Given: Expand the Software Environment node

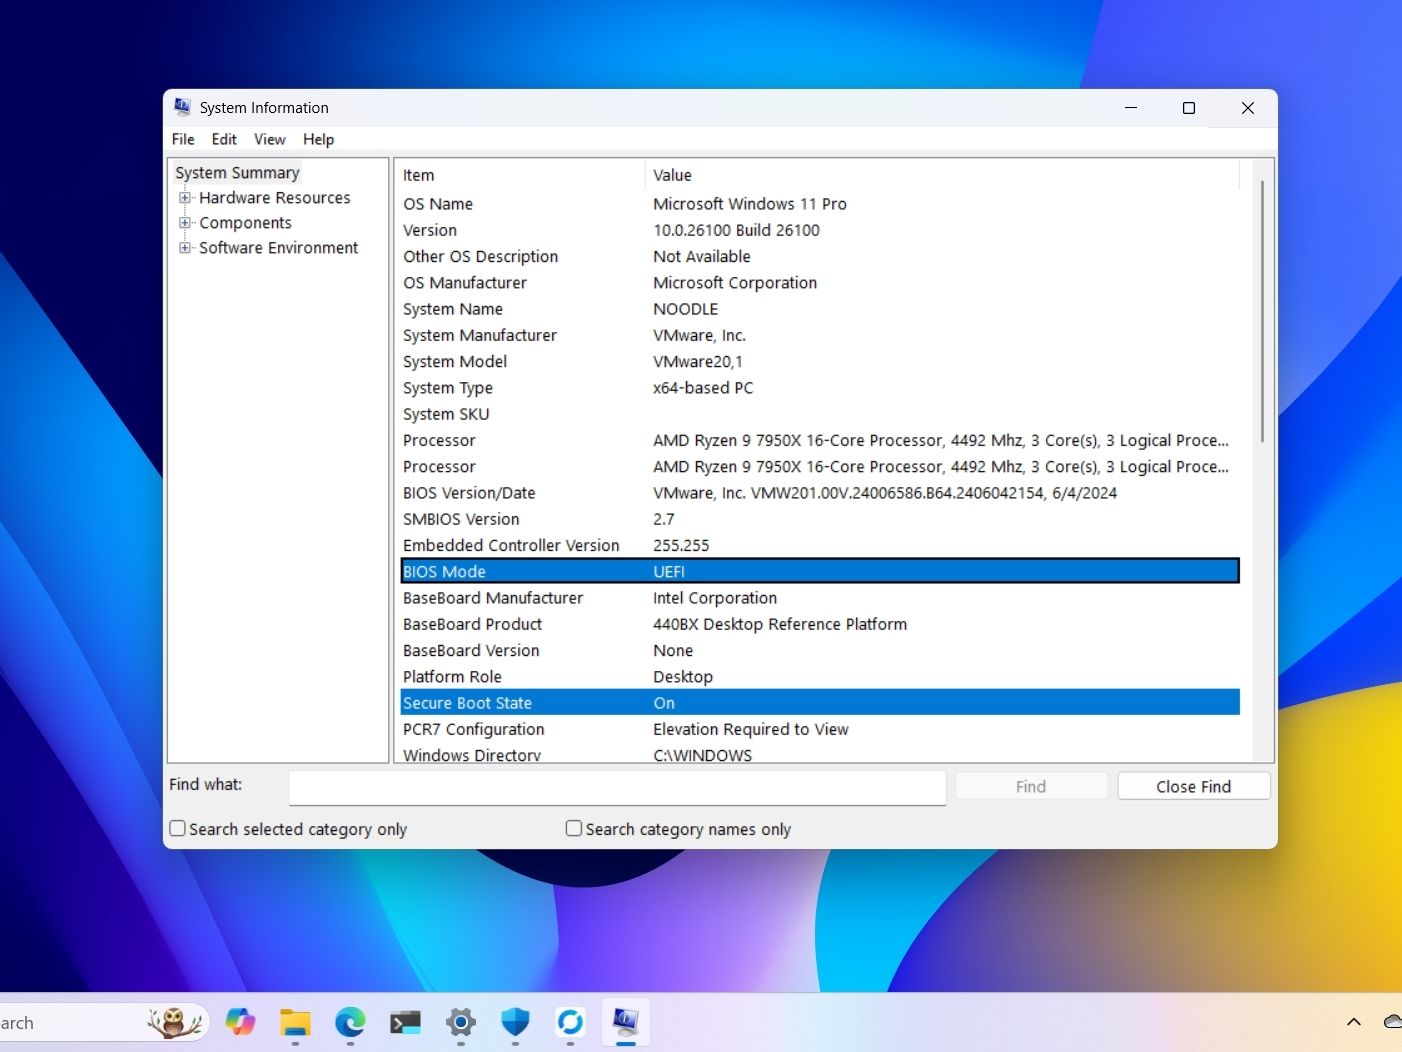Looking at the screenshot, I should coord(185,248).
